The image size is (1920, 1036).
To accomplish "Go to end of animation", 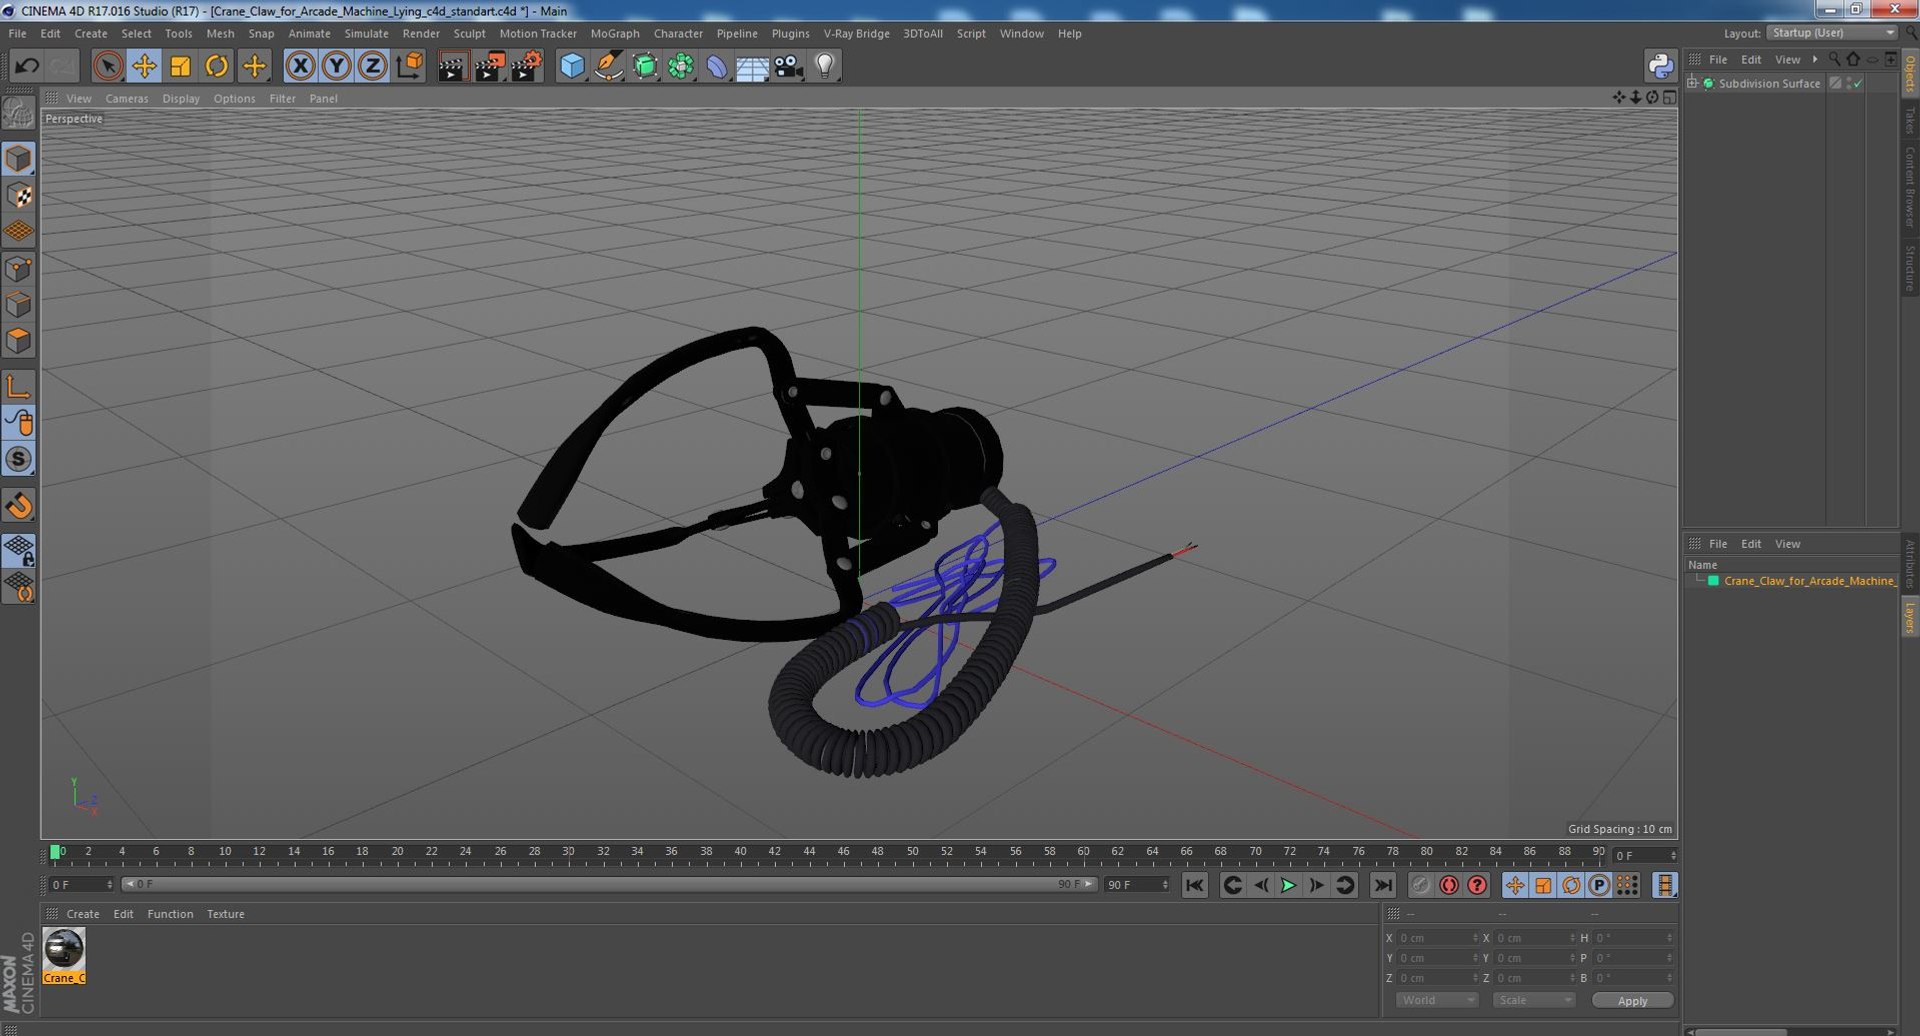I will coord(1382,885).
